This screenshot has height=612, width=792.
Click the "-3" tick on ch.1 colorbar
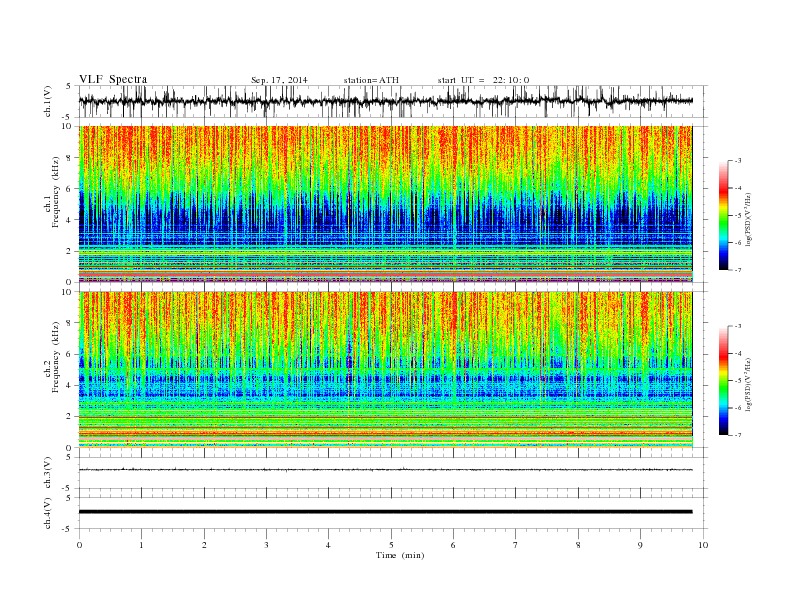tap(737, 161)
